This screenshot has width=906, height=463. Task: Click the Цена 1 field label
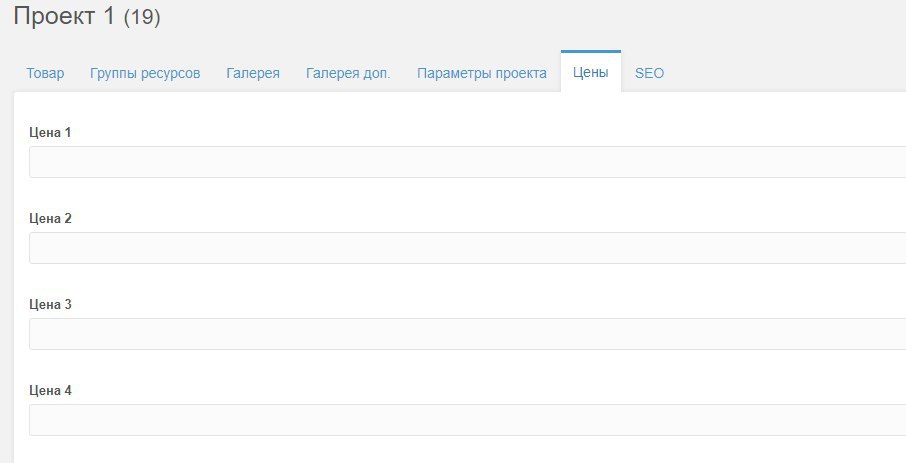click(x=50, y=132)
